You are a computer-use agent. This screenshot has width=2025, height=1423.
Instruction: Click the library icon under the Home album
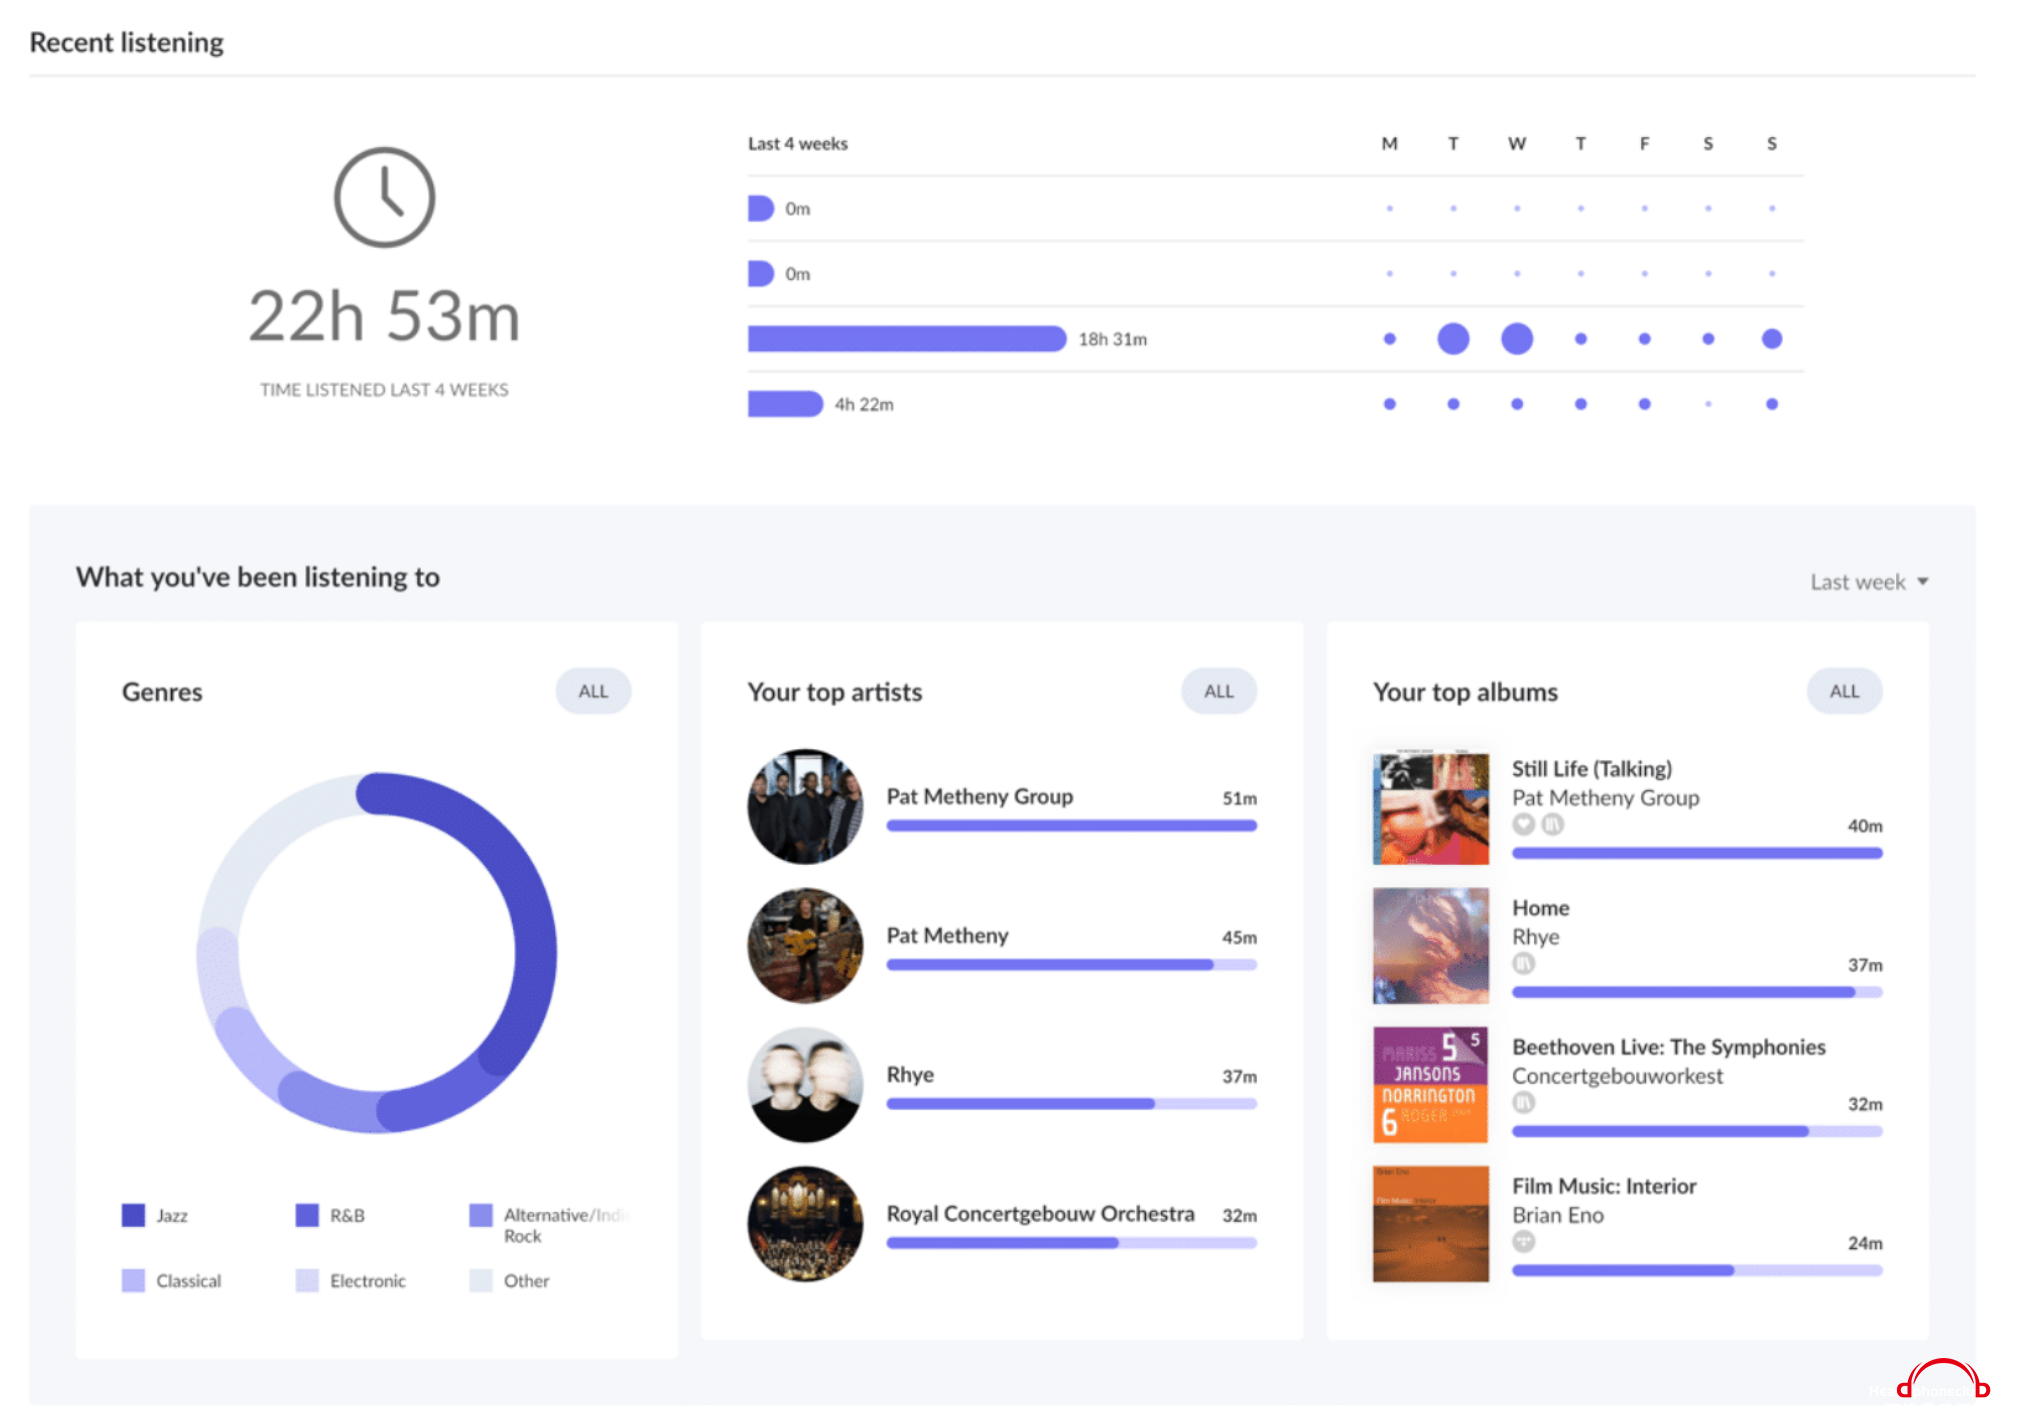pos(1523,963)
